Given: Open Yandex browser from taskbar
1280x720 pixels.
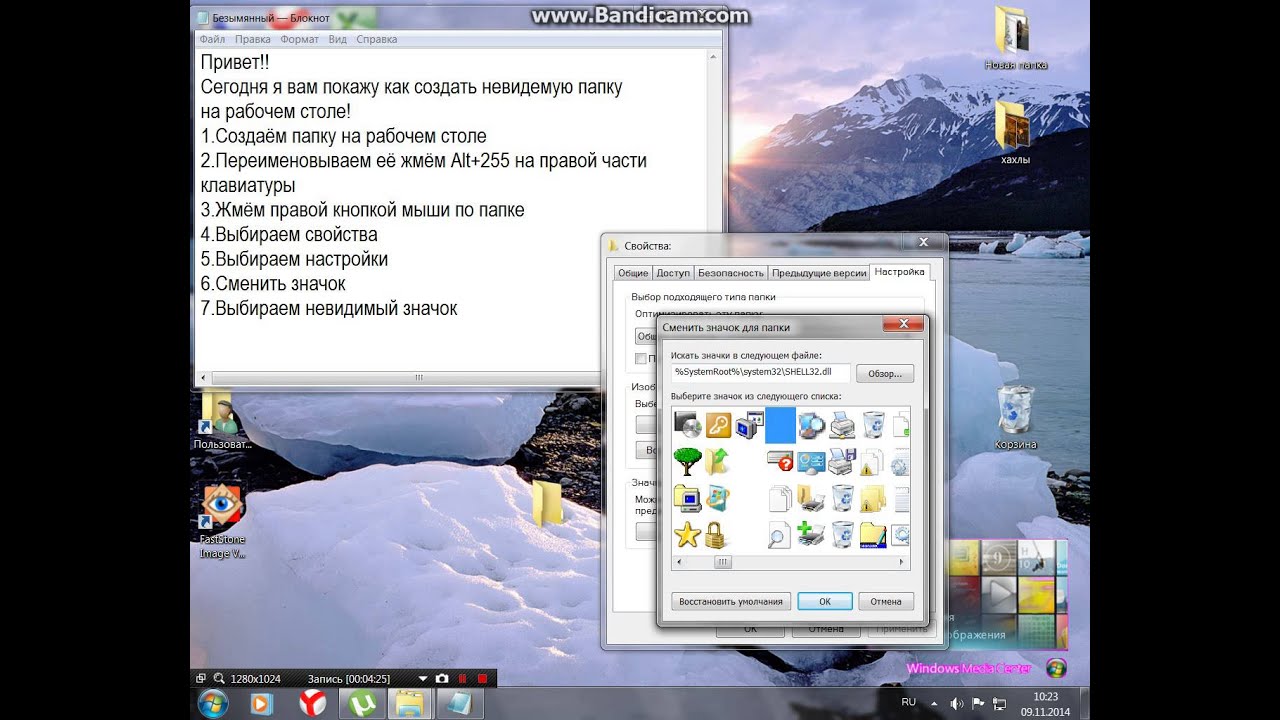Looking at the screenshot, I should pos(312,704).
